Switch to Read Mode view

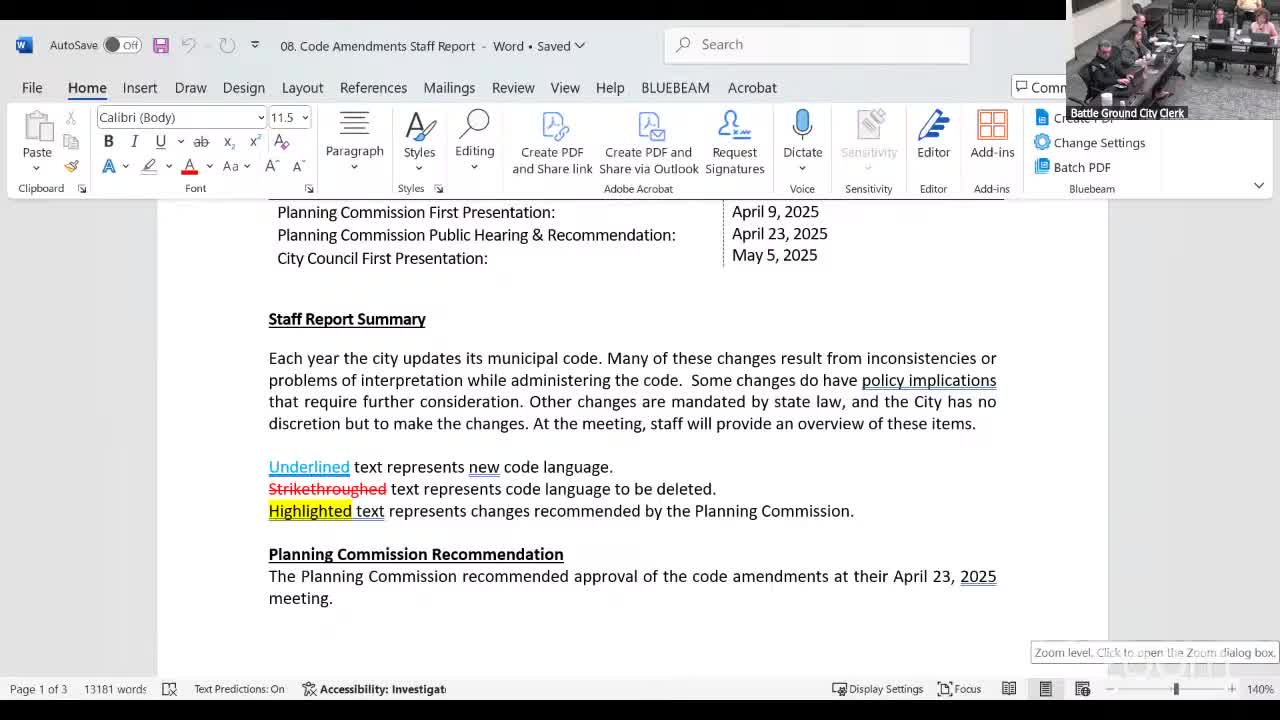point(1009,689)
